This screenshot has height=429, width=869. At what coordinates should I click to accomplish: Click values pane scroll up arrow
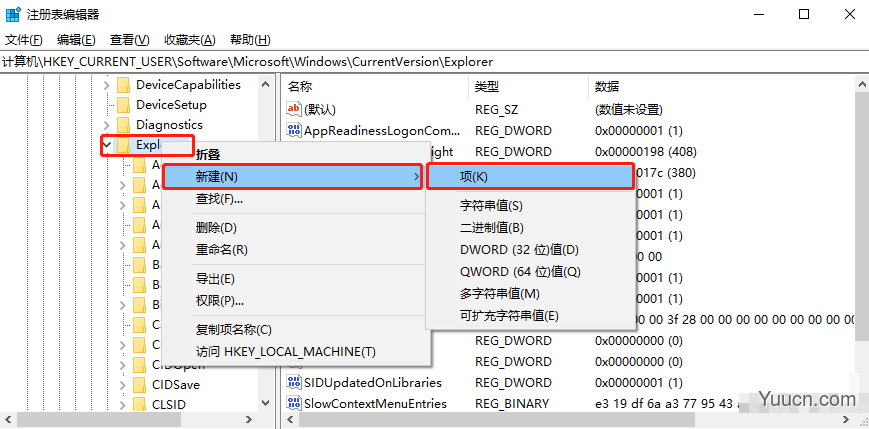pyautogui.click(x=862, y=84)
